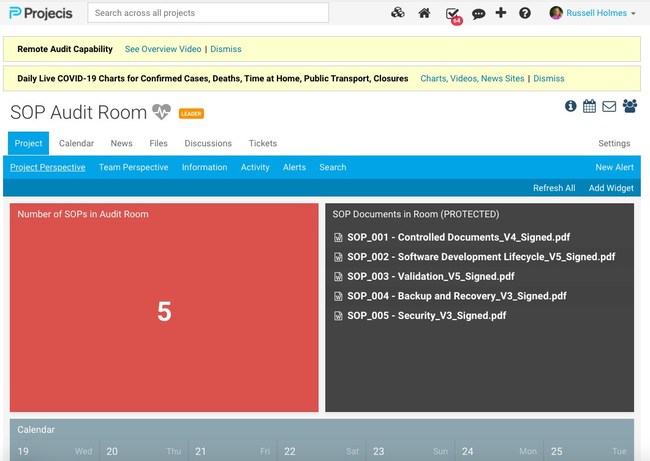
Task: Switch to the Tickets tab
Action: pyautogui.click(x=263, y=143)
